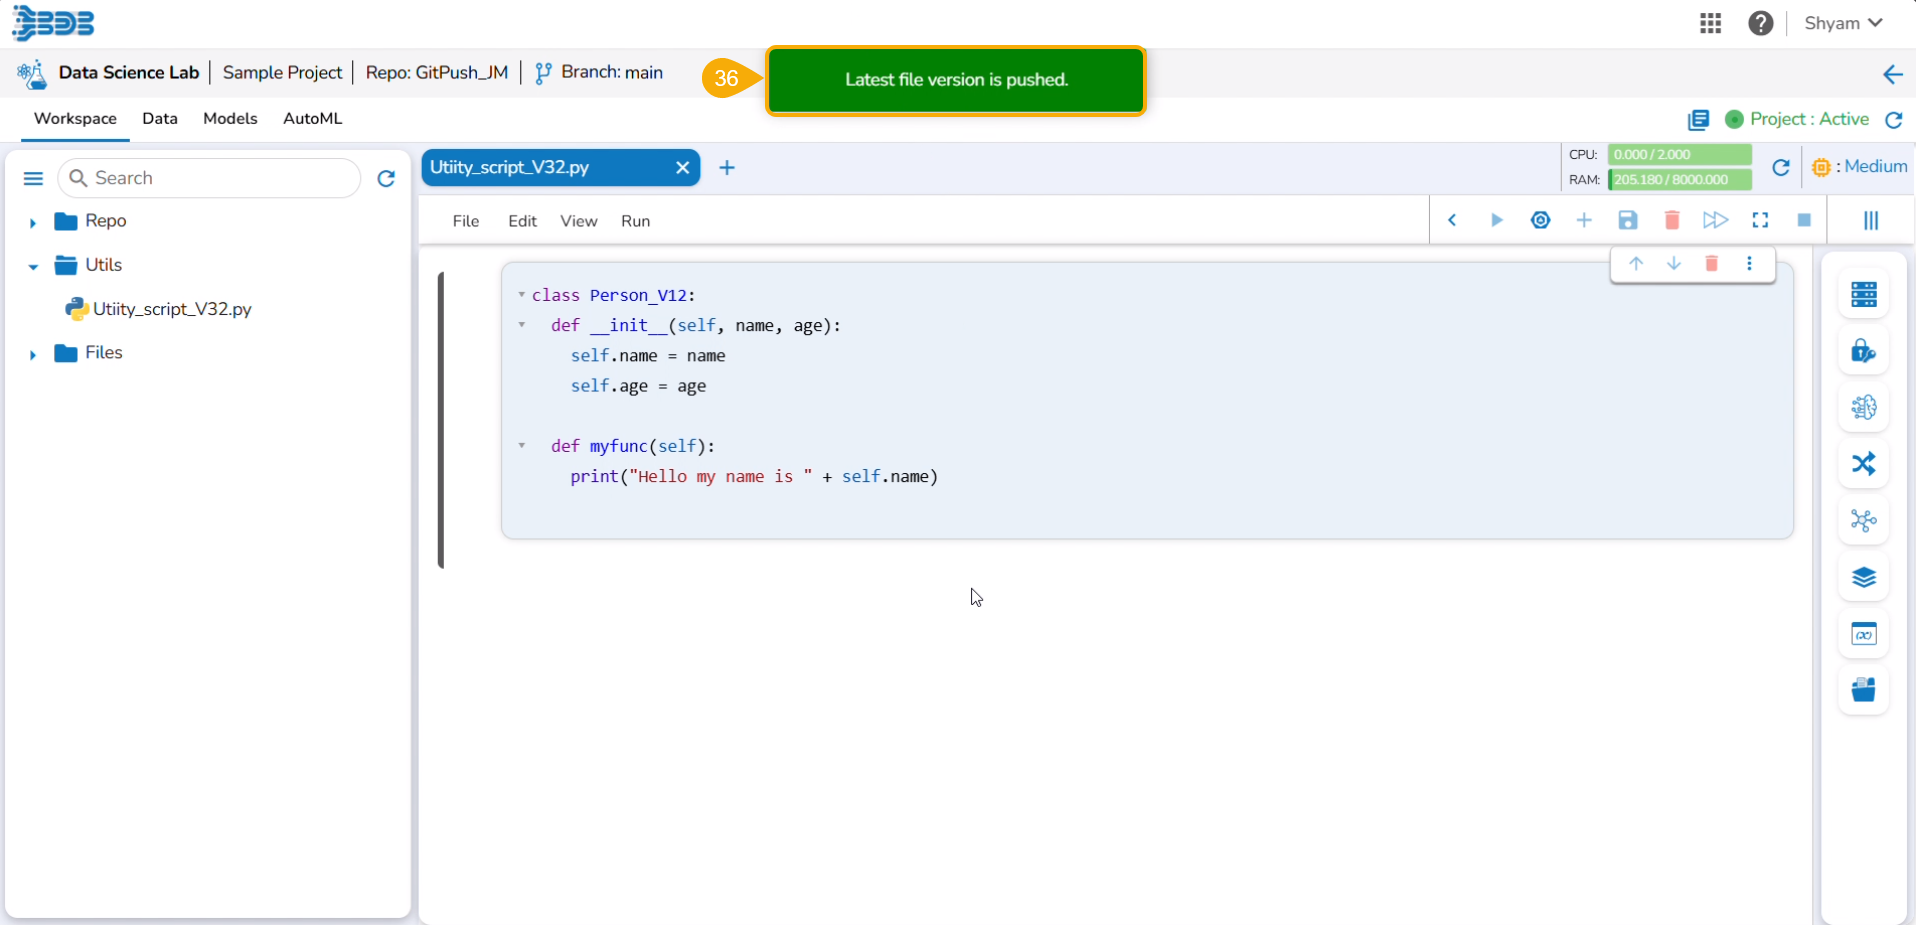Viewport: 1916px width, 925px height.
Task: Click the Run cell play icon
Action: [1496, 220]
